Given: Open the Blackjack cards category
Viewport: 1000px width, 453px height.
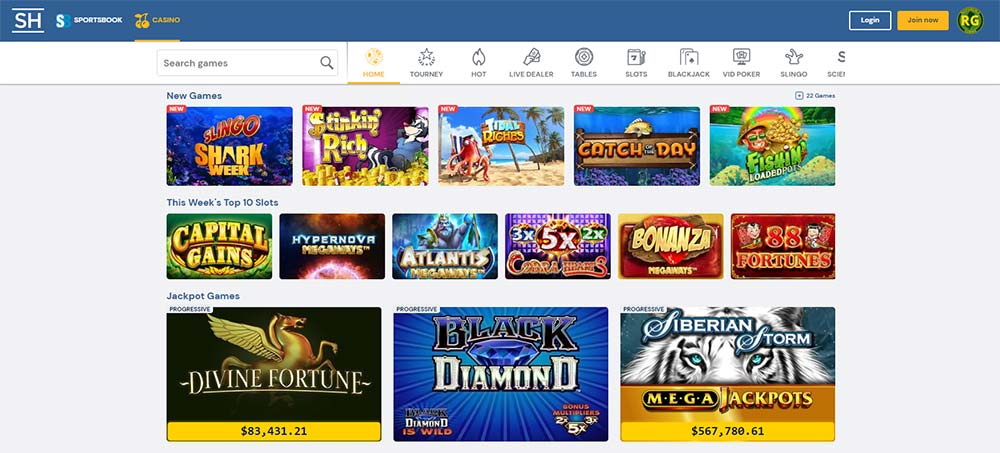Looking at the screenshot, I should [689, 57].
